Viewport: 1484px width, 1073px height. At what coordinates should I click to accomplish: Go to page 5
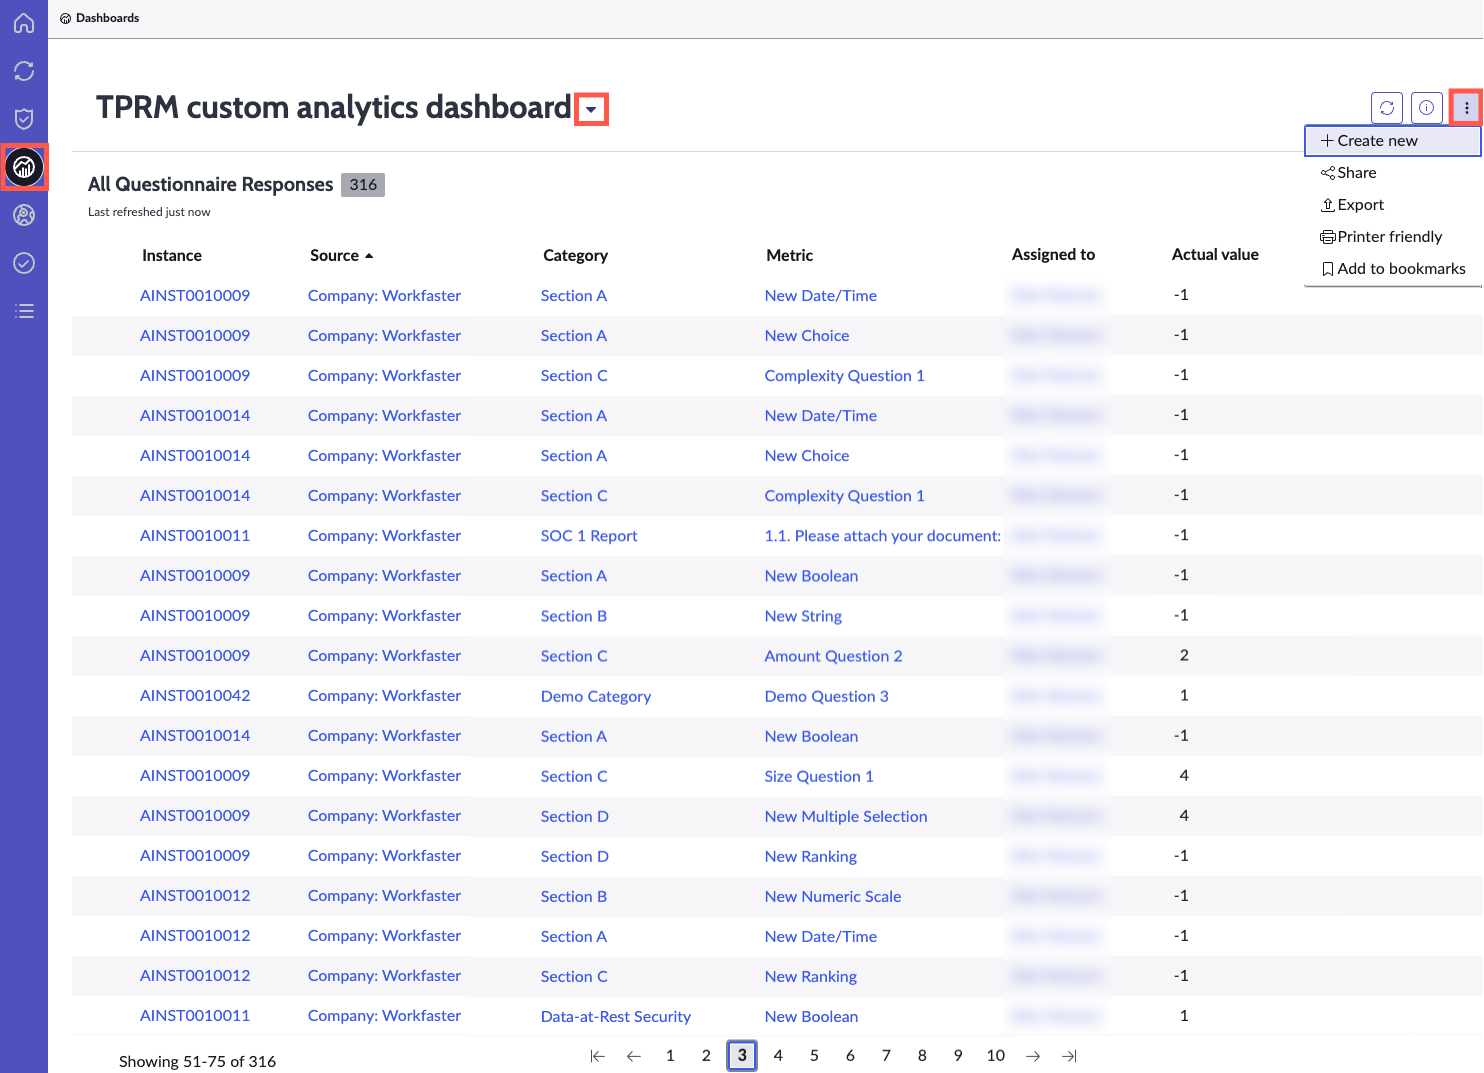click(814, 1056)
